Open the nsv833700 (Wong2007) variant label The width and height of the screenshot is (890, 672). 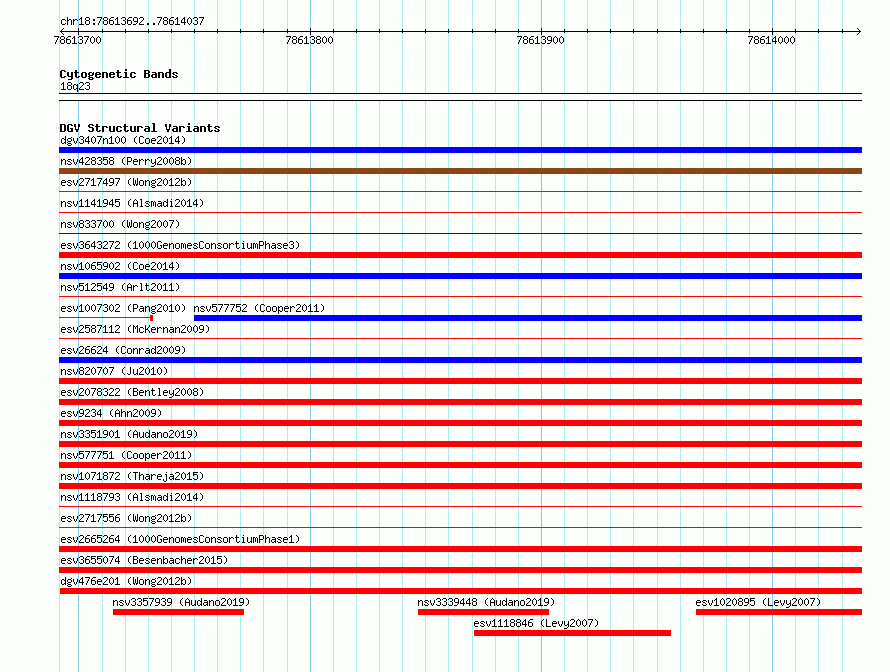pyautogui.click(x=120, y=224)
